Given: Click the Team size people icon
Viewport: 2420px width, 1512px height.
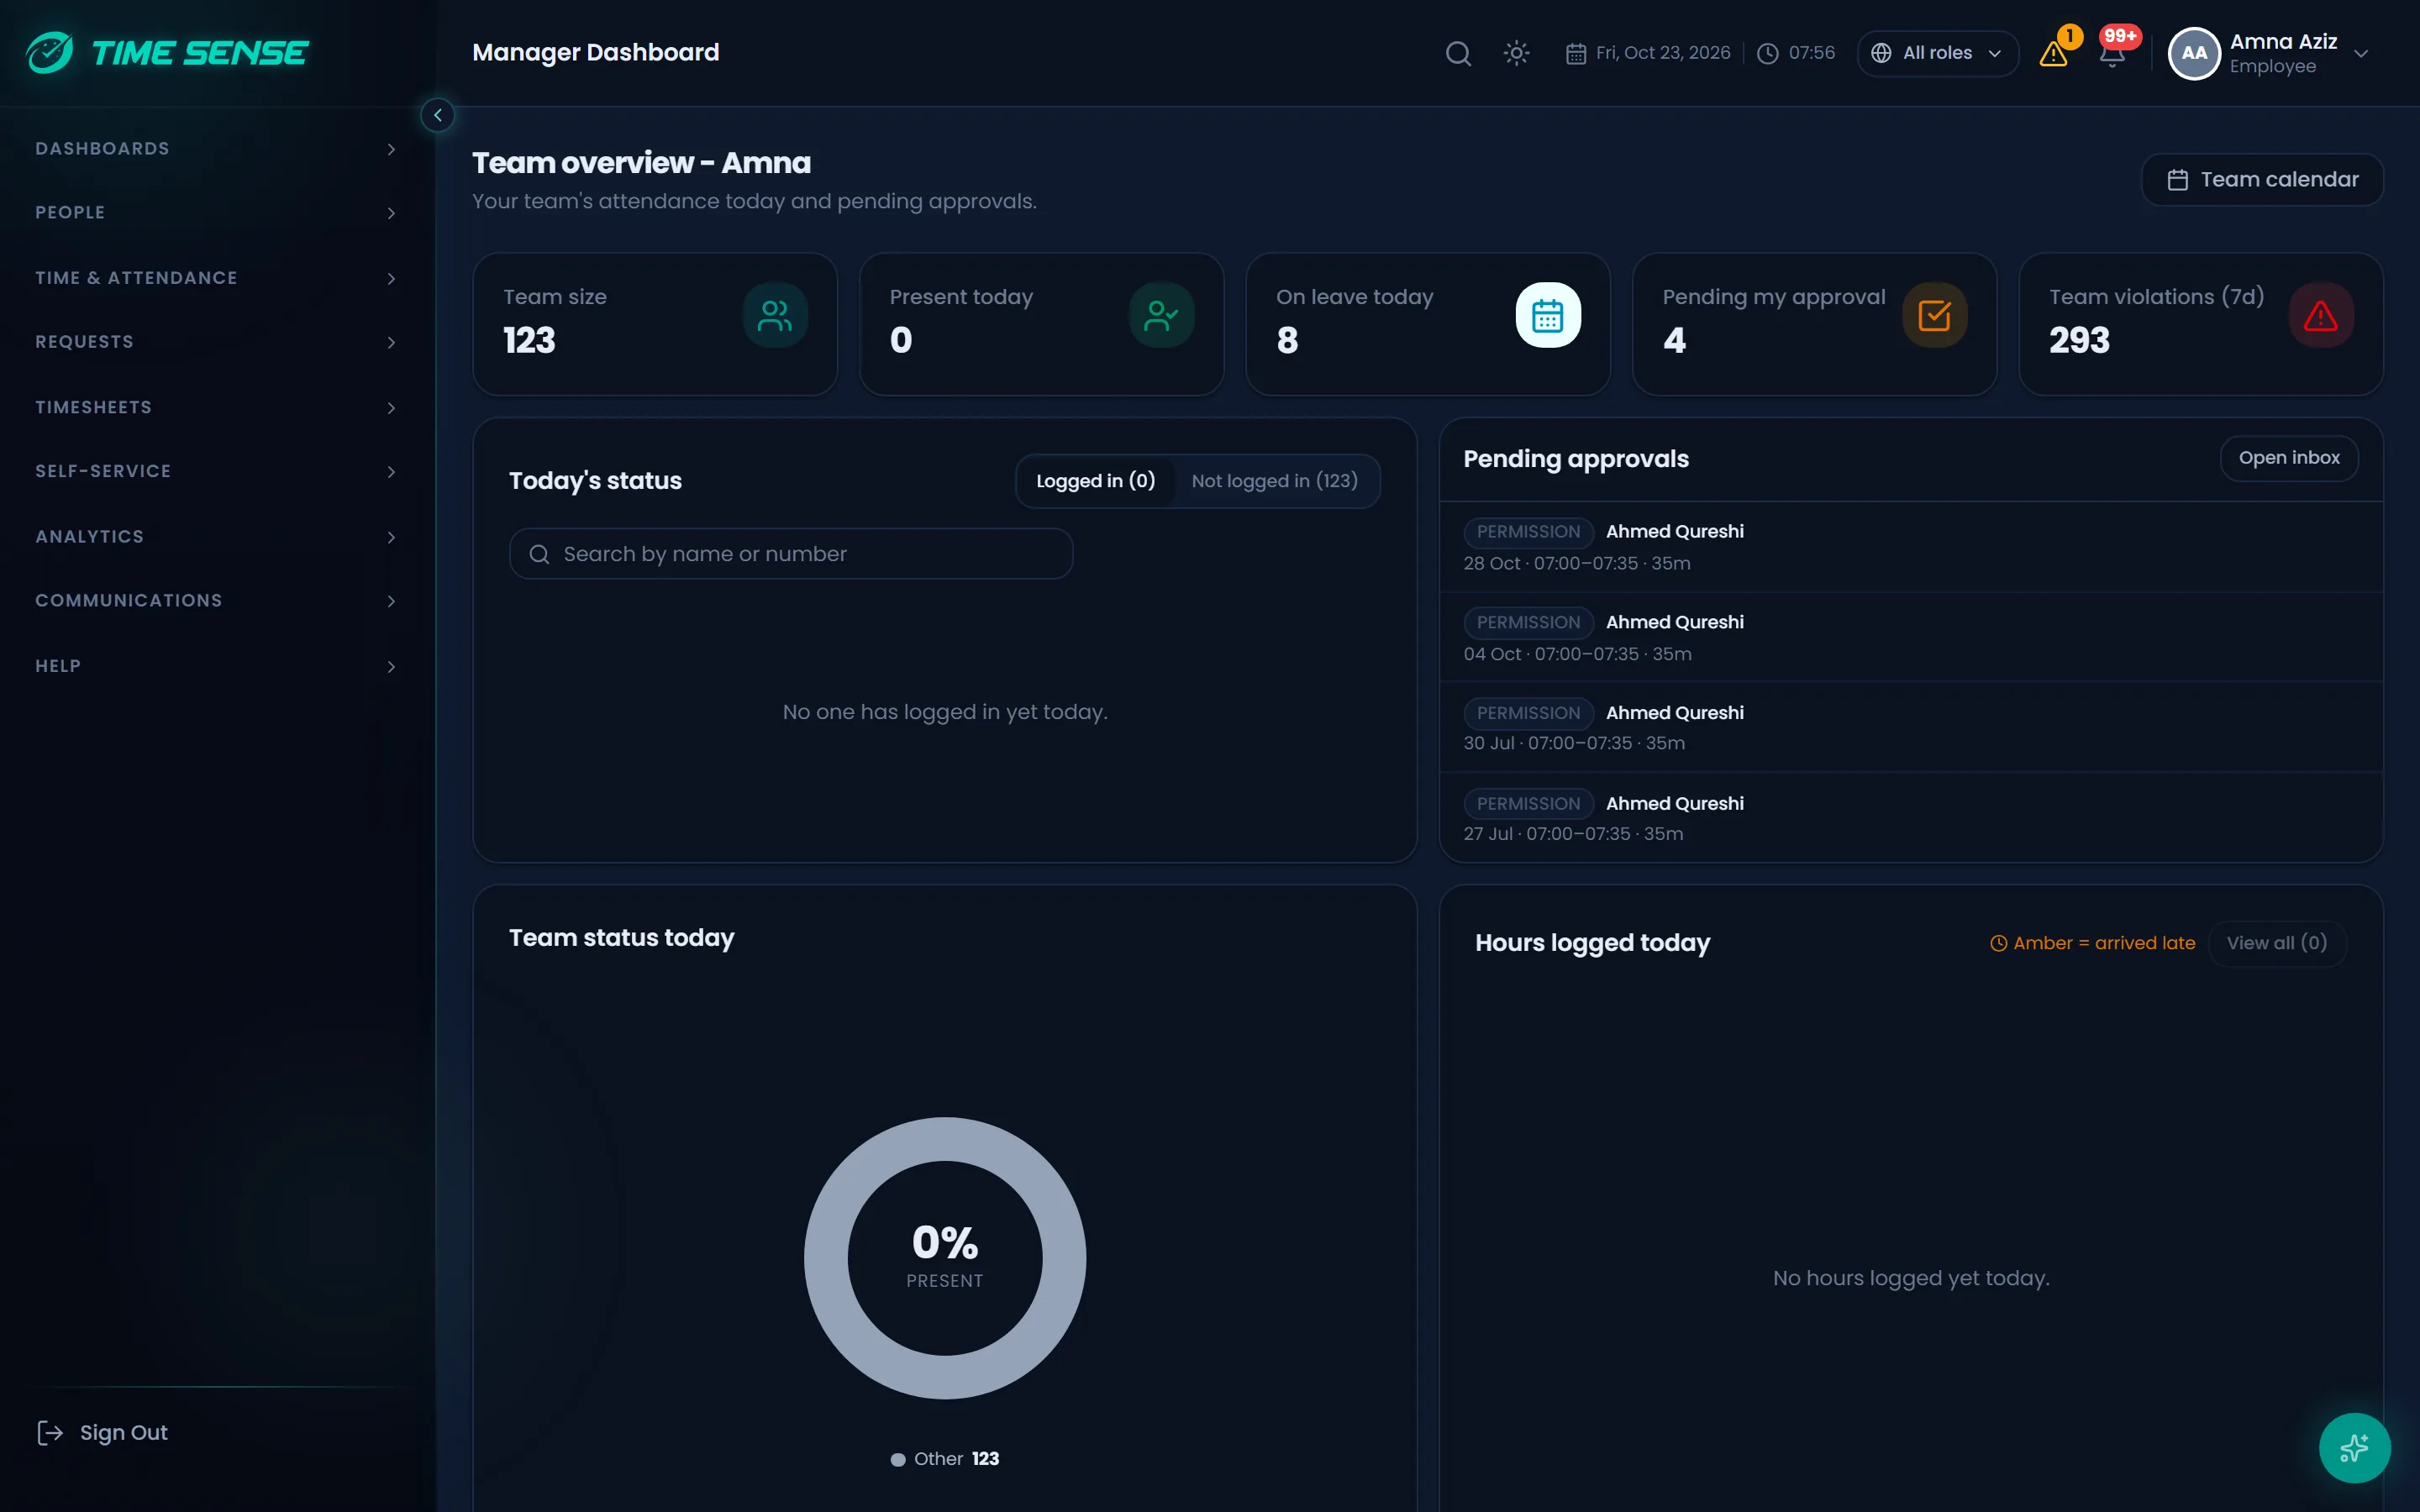Looking at the screenshot, I should [775, 316].
